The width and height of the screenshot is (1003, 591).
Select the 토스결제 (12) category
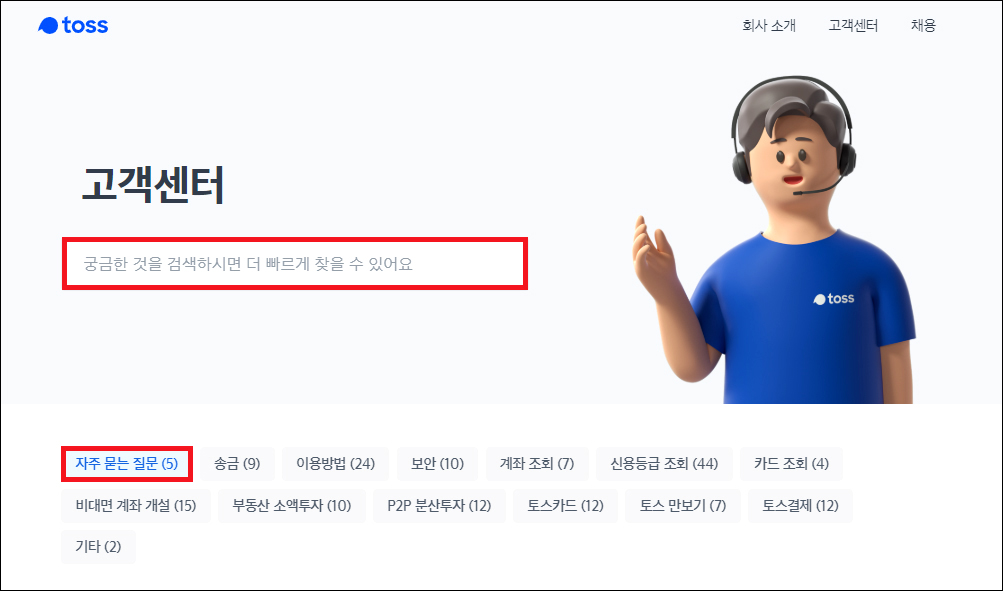click(x=800, y=506)
